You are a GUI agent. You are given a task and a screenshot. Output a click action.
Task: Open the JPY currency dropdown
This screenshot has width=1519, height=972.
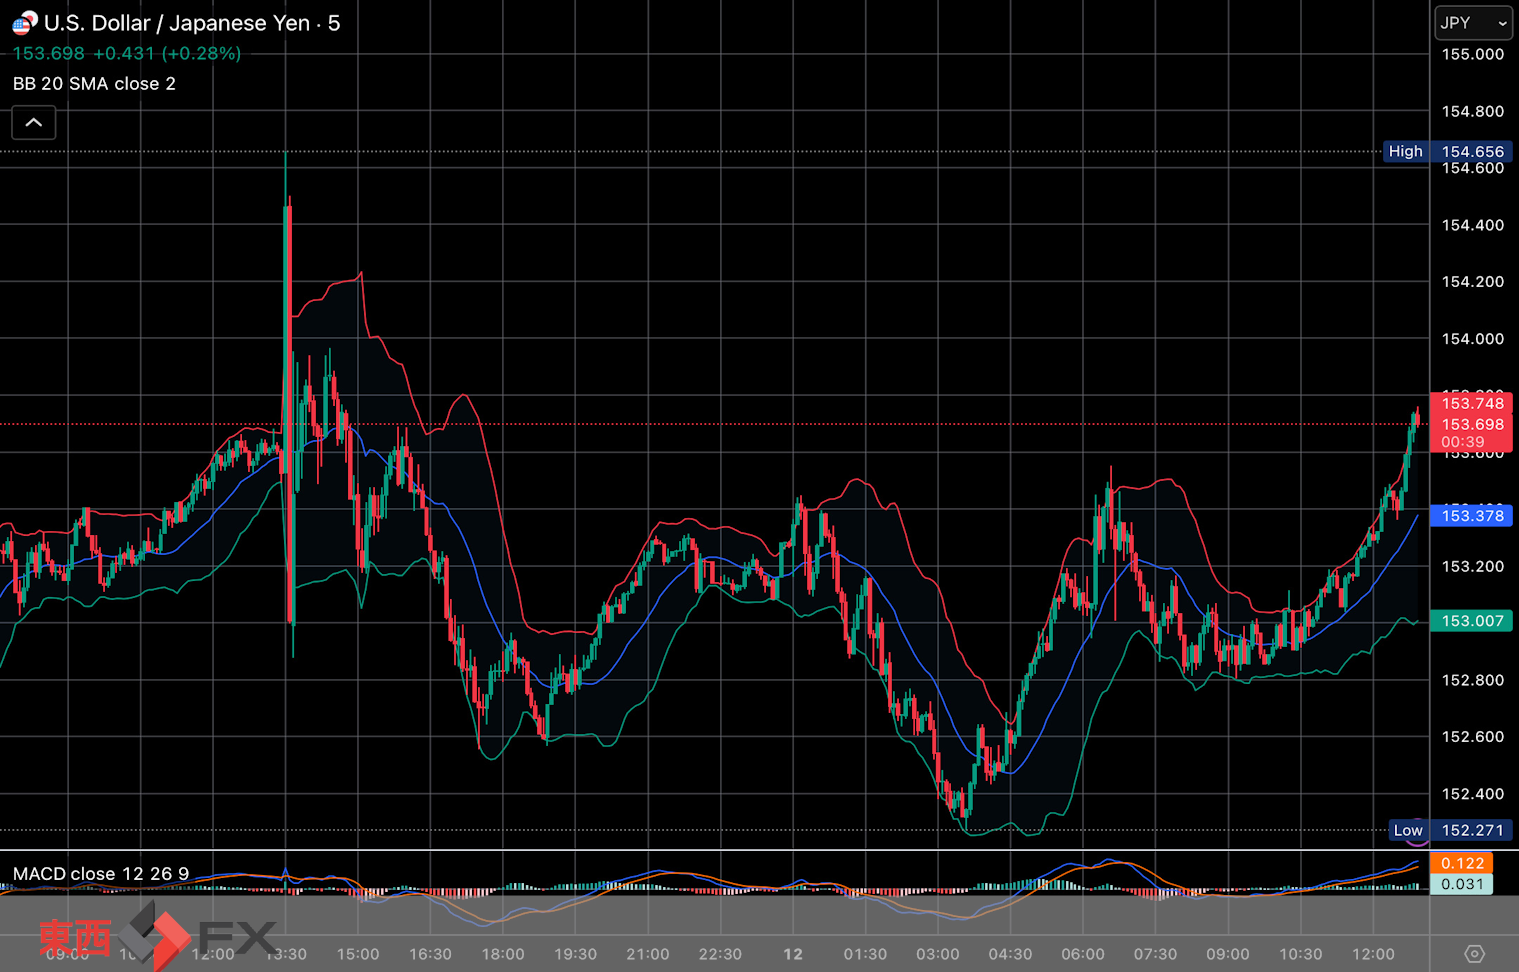coord(1473,23)
